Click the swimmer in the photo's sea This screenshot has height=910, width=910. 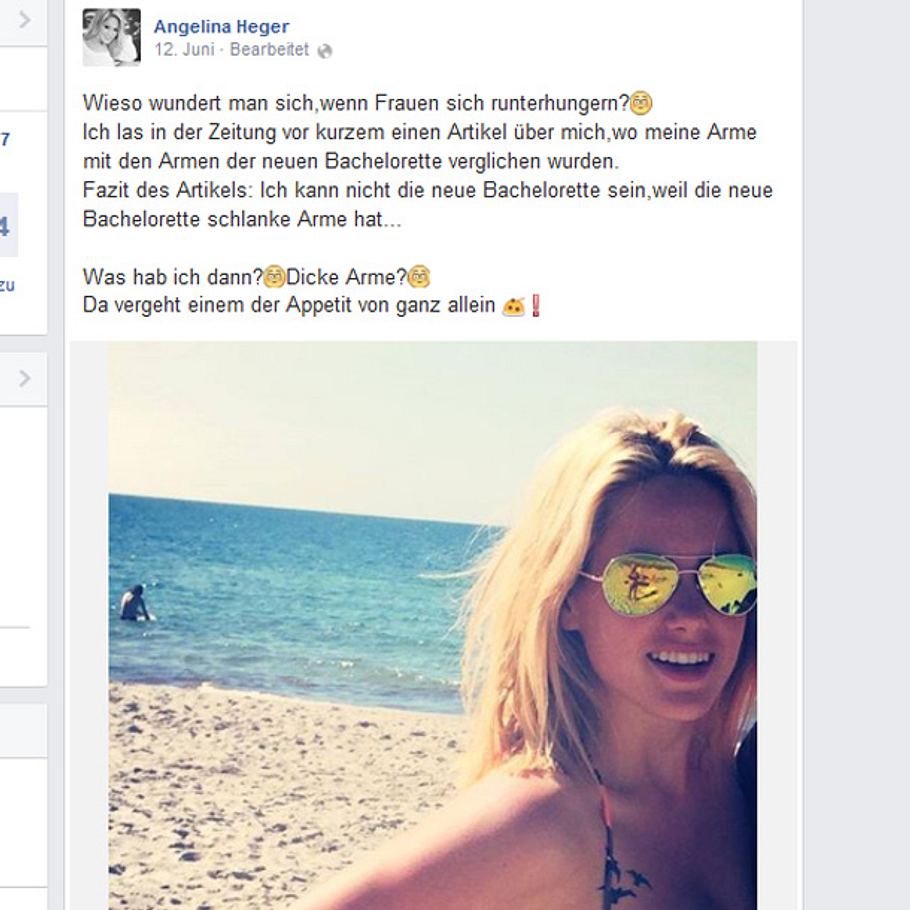pos(135,604)
